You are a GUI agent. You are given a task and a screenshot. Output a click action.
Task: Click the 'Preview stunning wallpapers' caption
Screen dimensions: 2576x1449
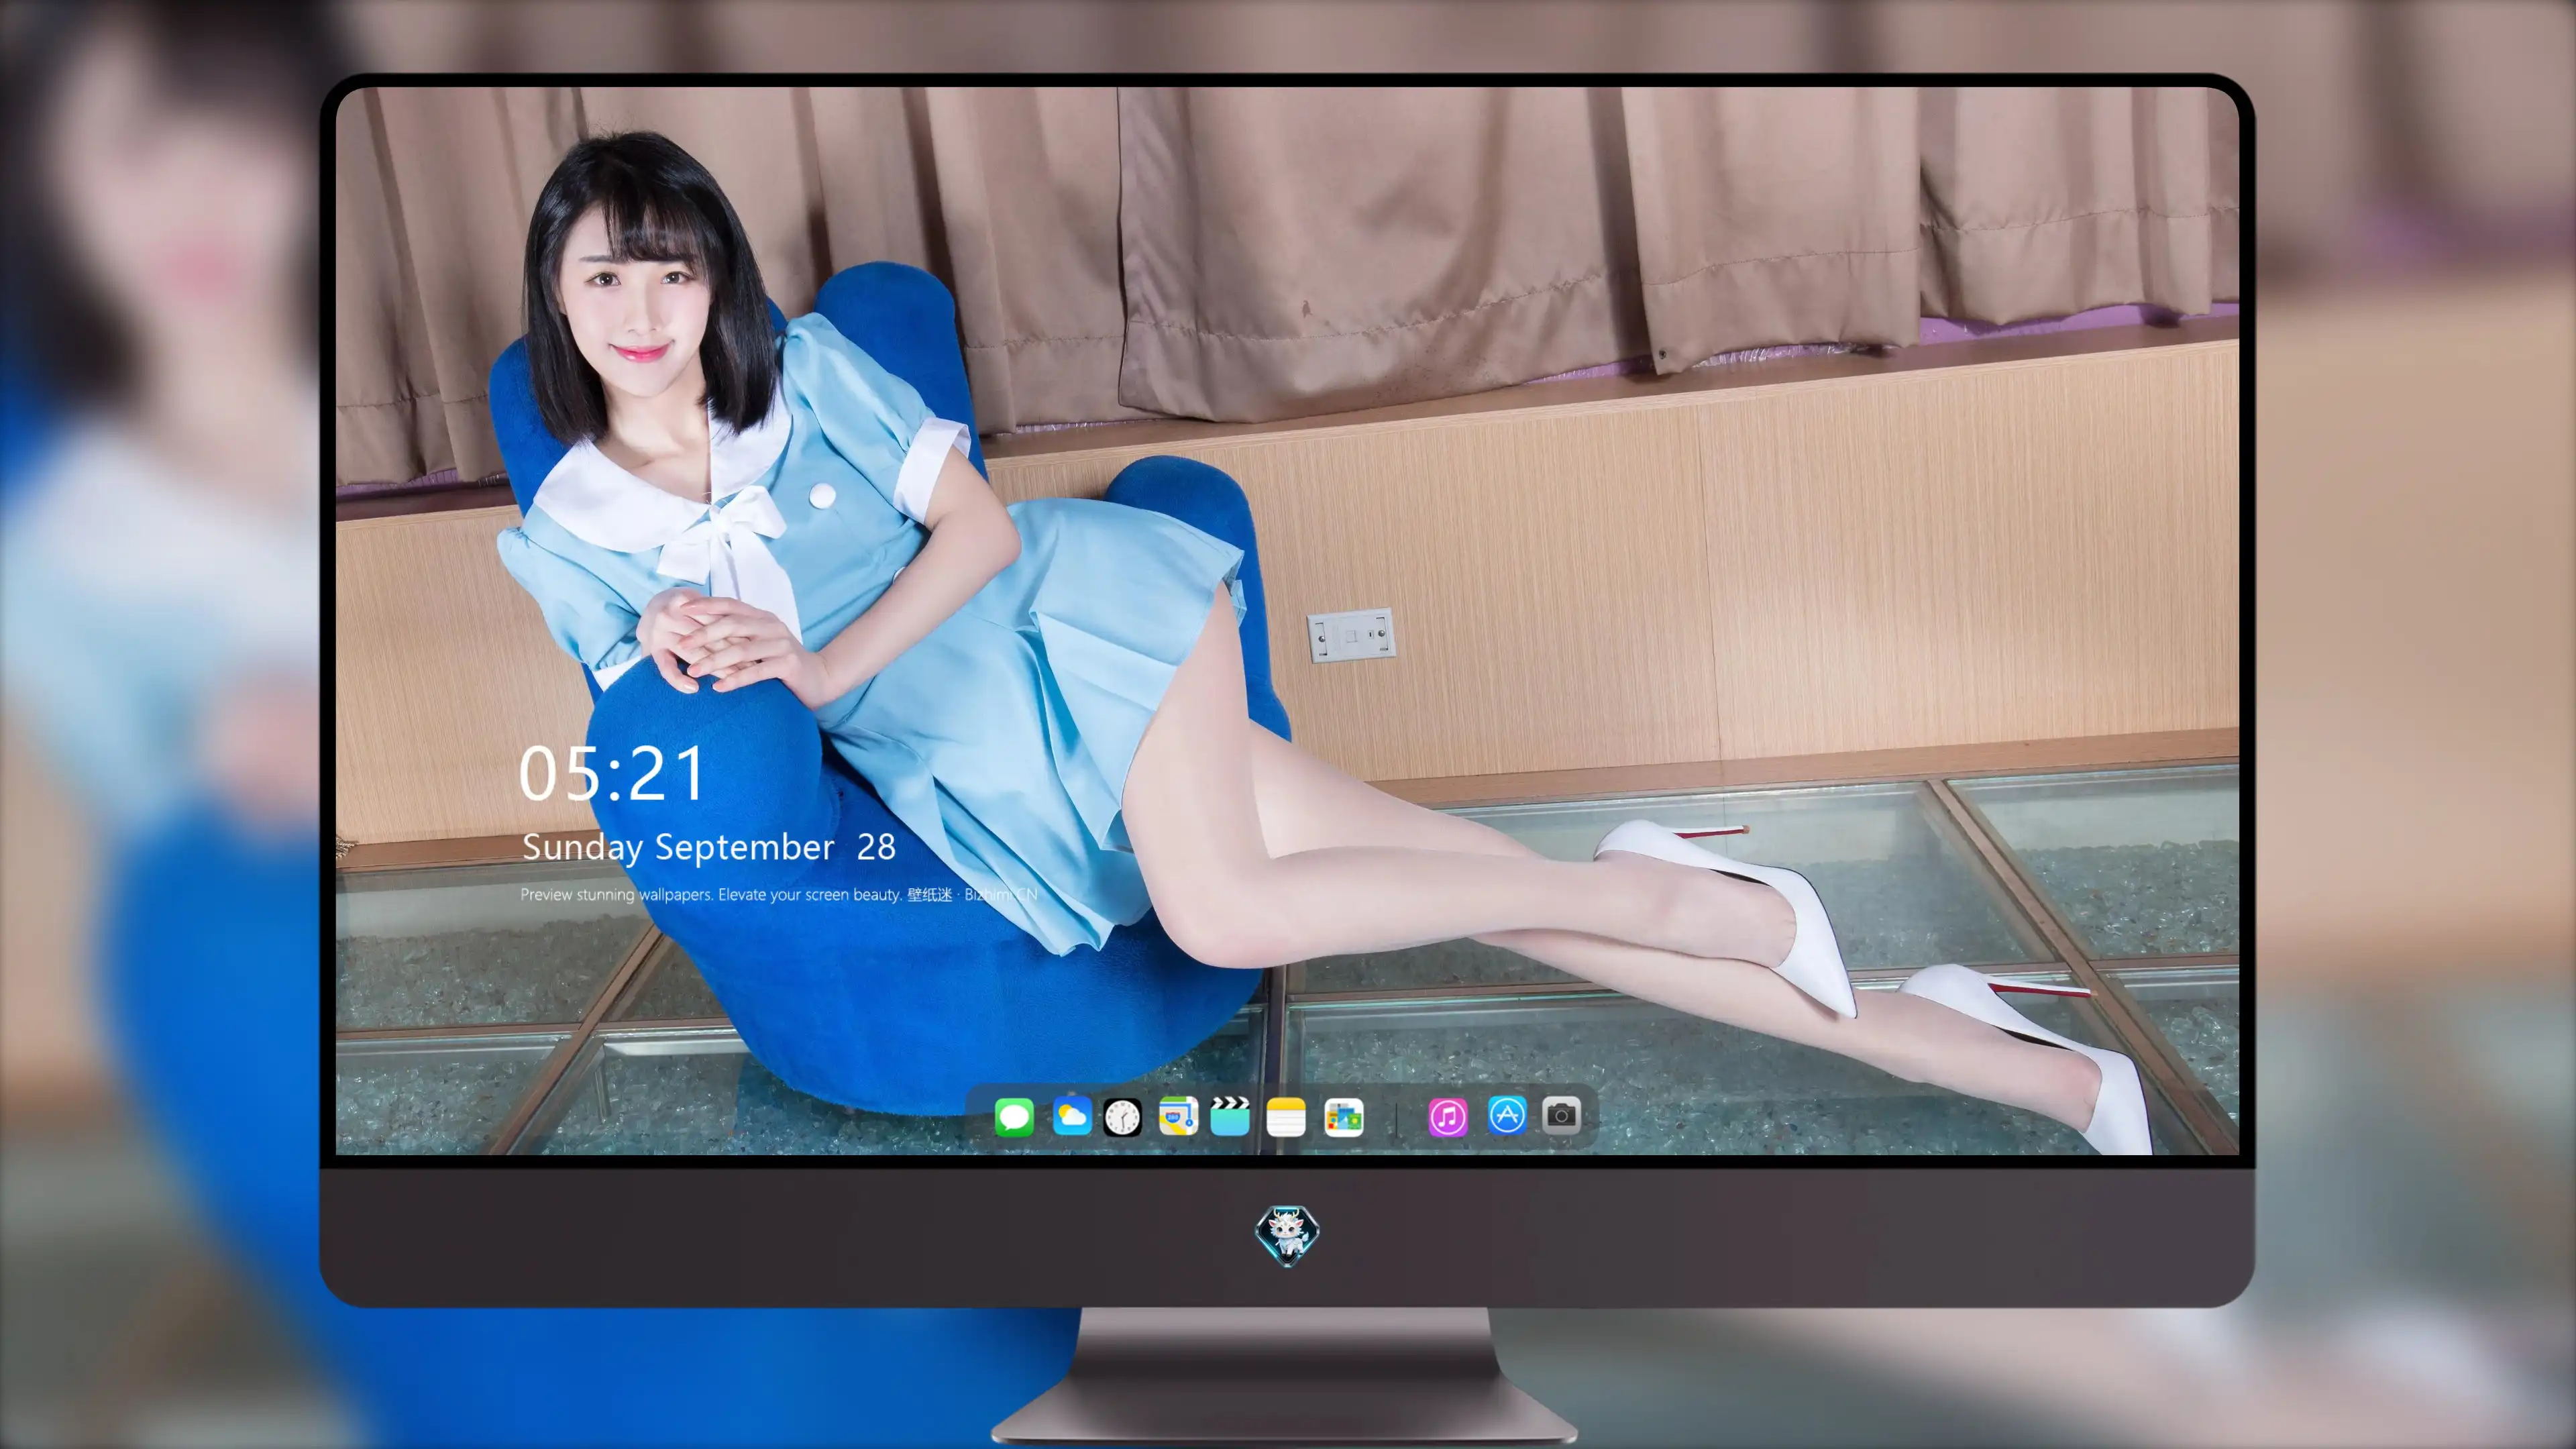pyautogui.click(x=779, y=894)
